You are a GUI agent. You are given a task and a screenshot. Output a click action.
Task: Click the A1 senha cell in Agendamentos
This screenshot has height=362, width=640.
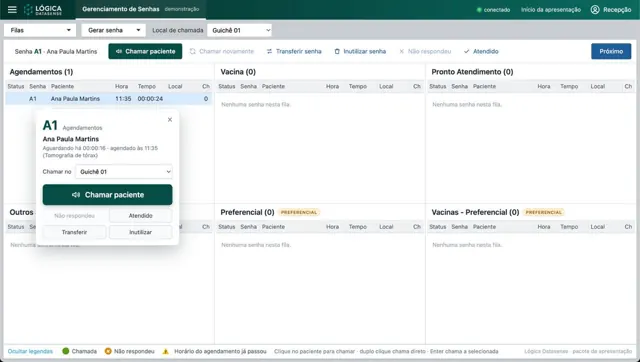(x=33, y=99)
